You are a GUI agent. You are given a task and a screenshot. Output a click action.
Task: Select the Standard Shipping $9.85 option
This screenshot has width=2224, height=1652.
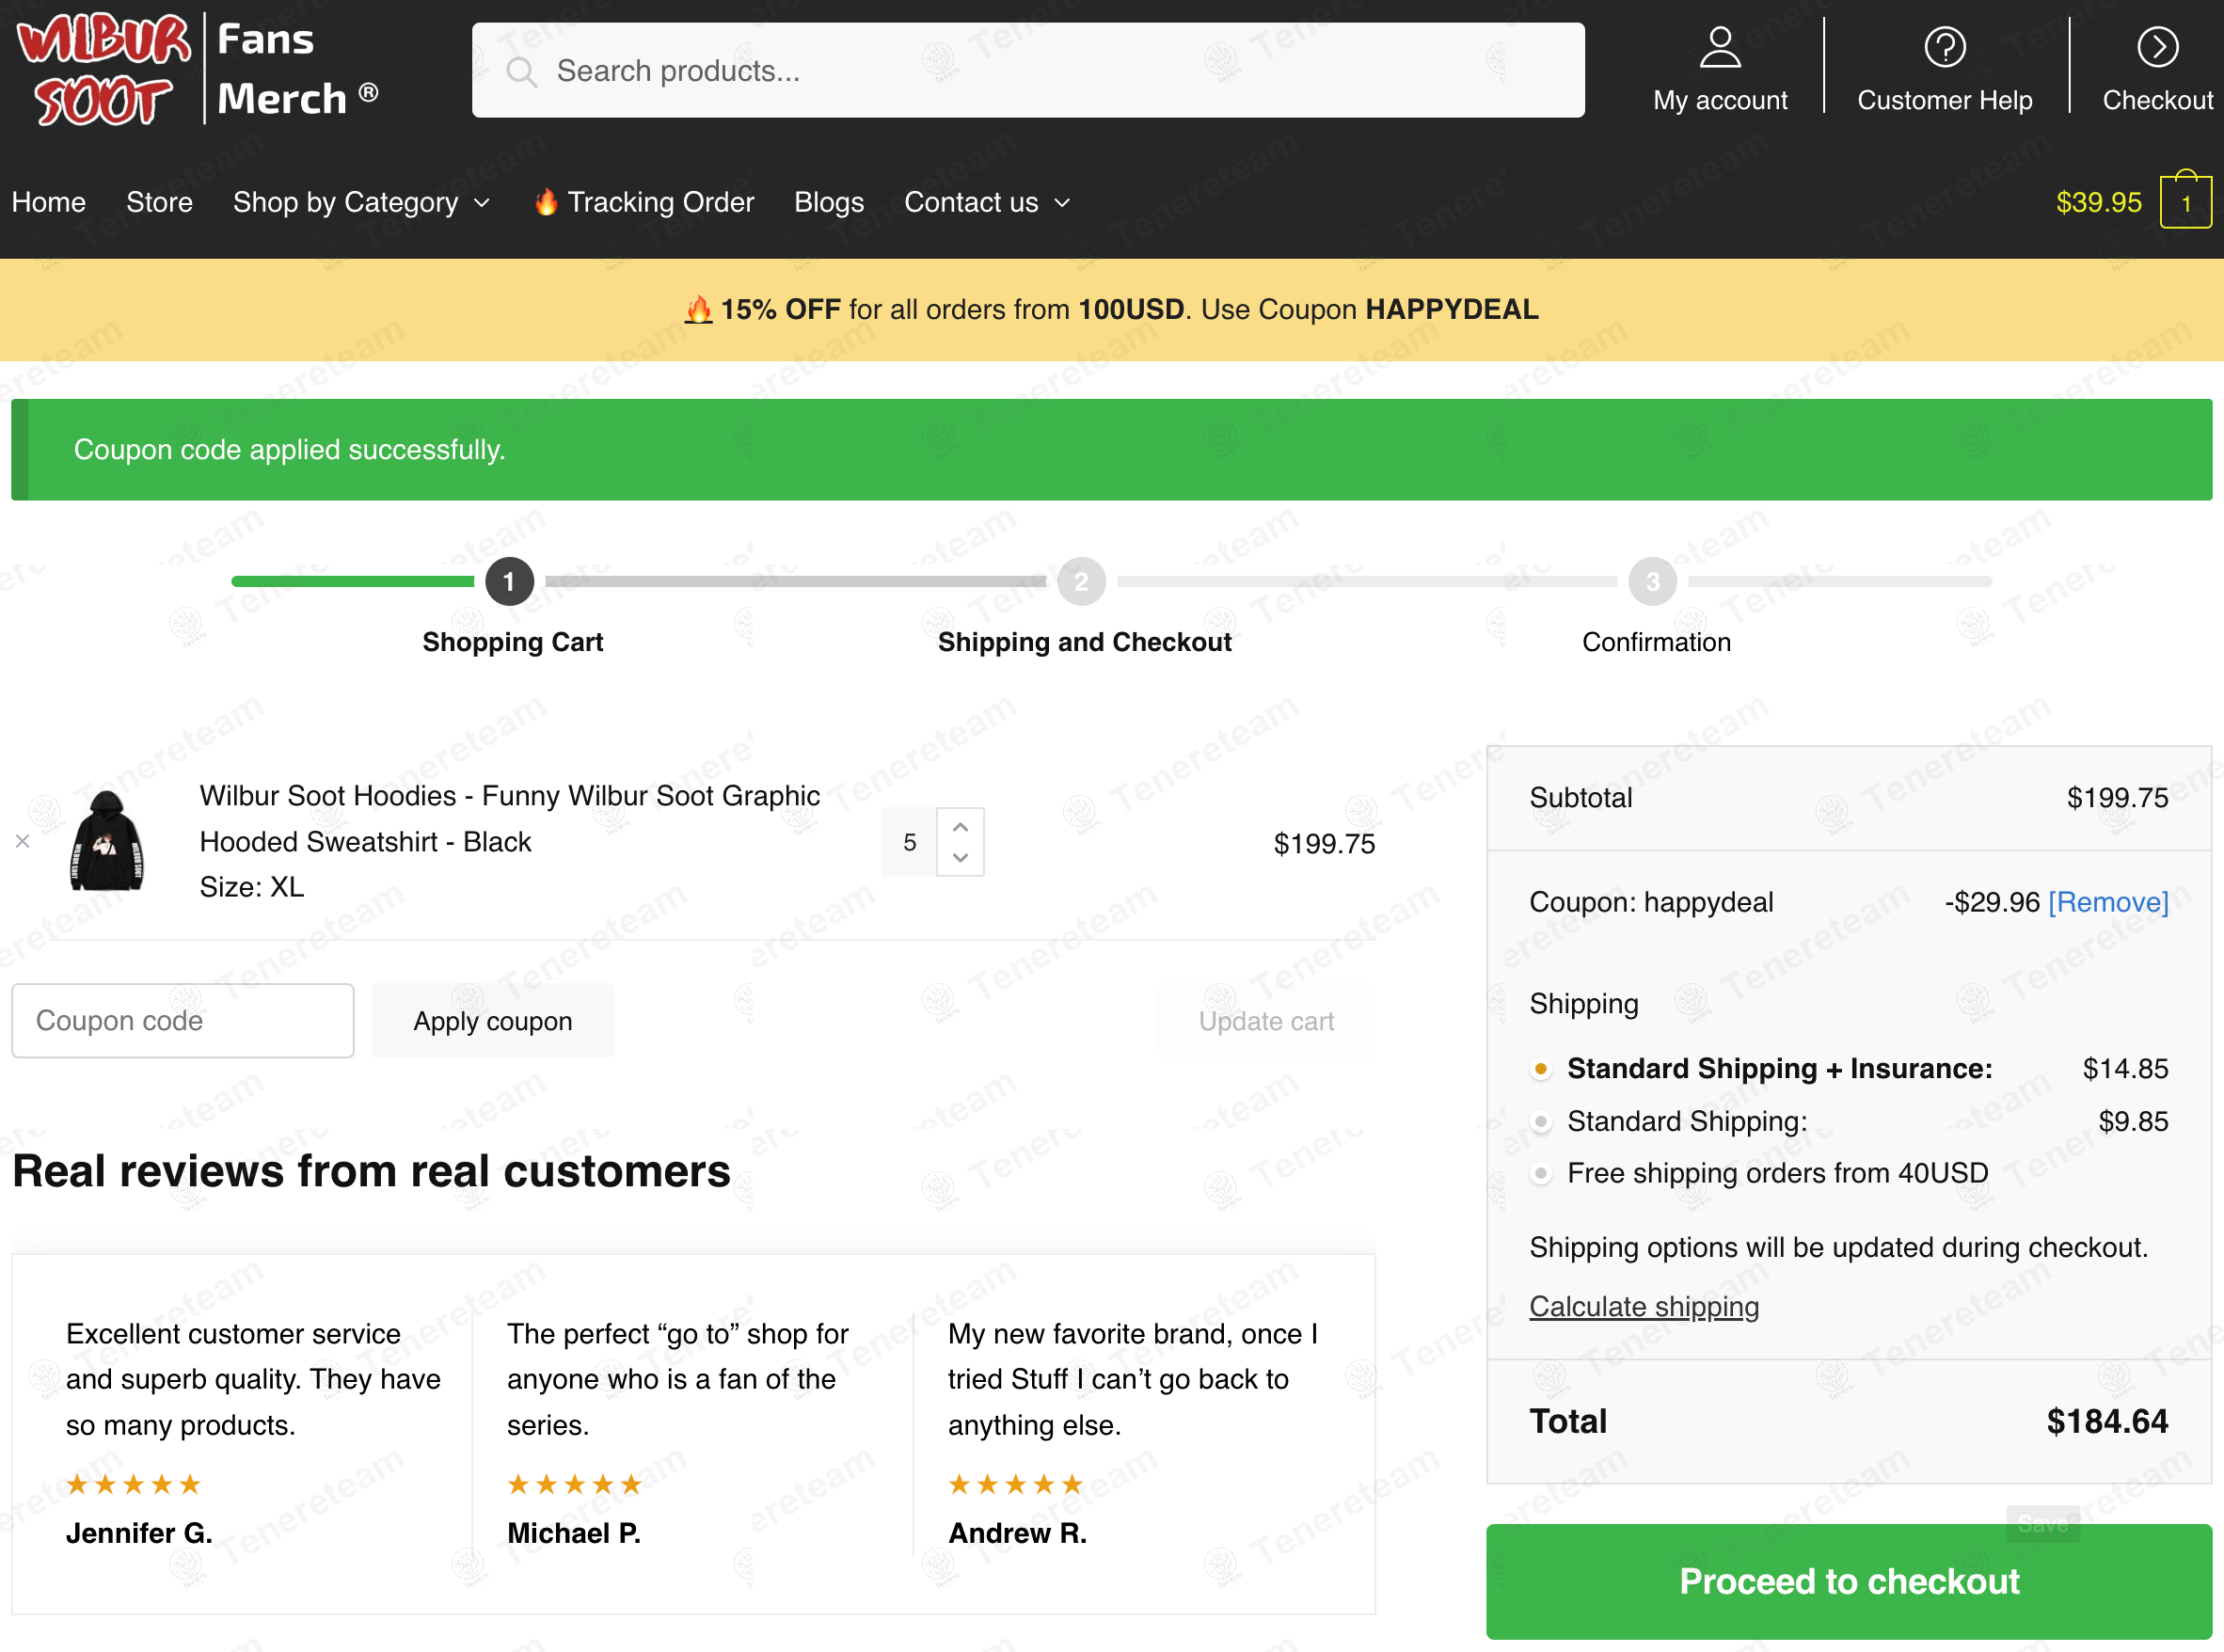[x=1541, y=1122]
